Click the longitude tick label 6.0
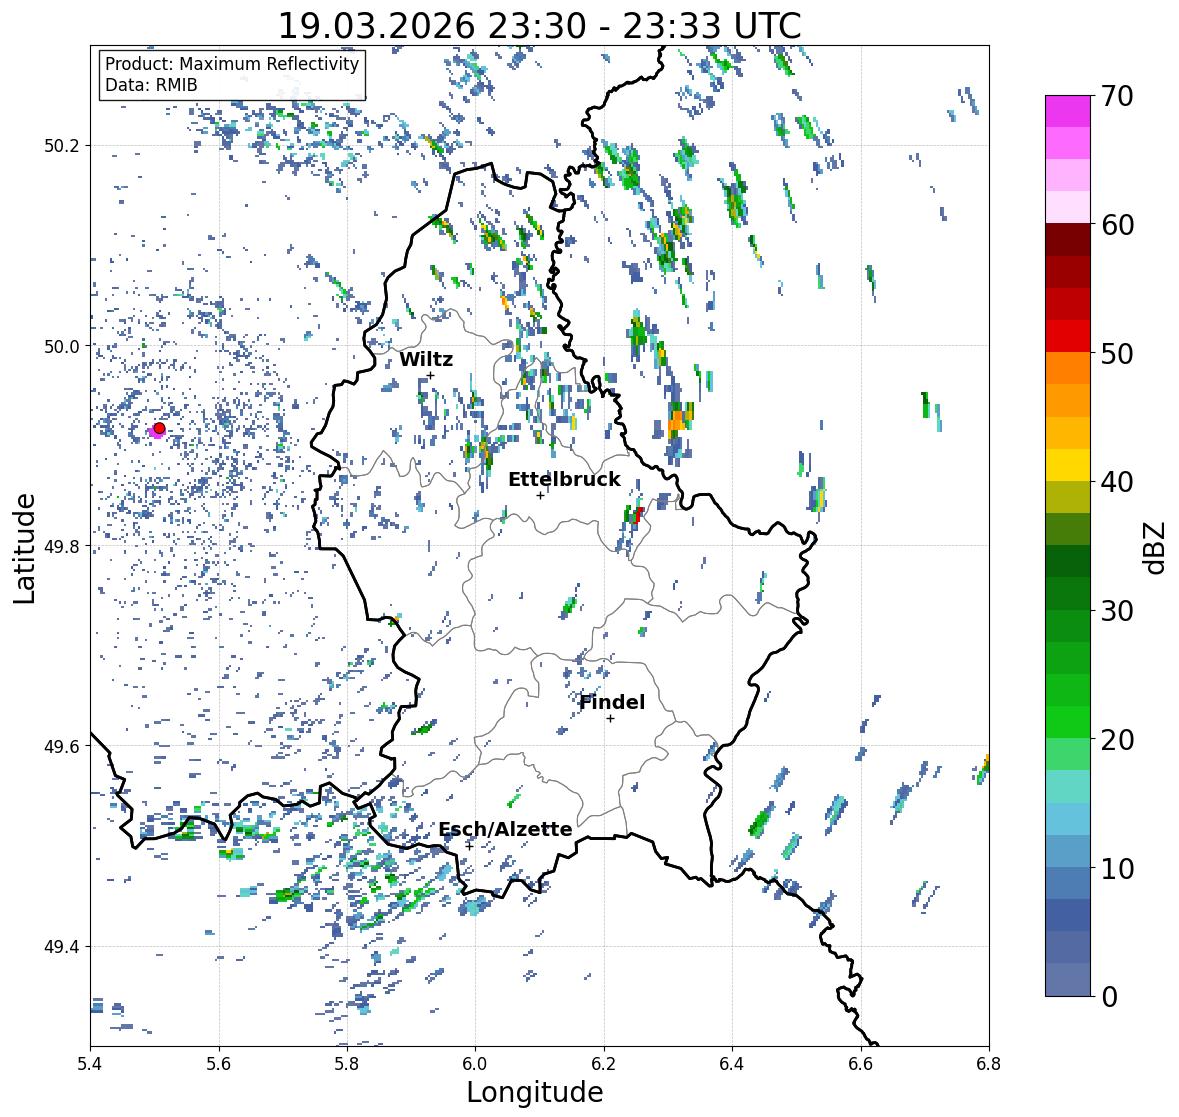The height and width of the screenshot is (1117, 1179). pyautogui.click(x=475, y=1064)
